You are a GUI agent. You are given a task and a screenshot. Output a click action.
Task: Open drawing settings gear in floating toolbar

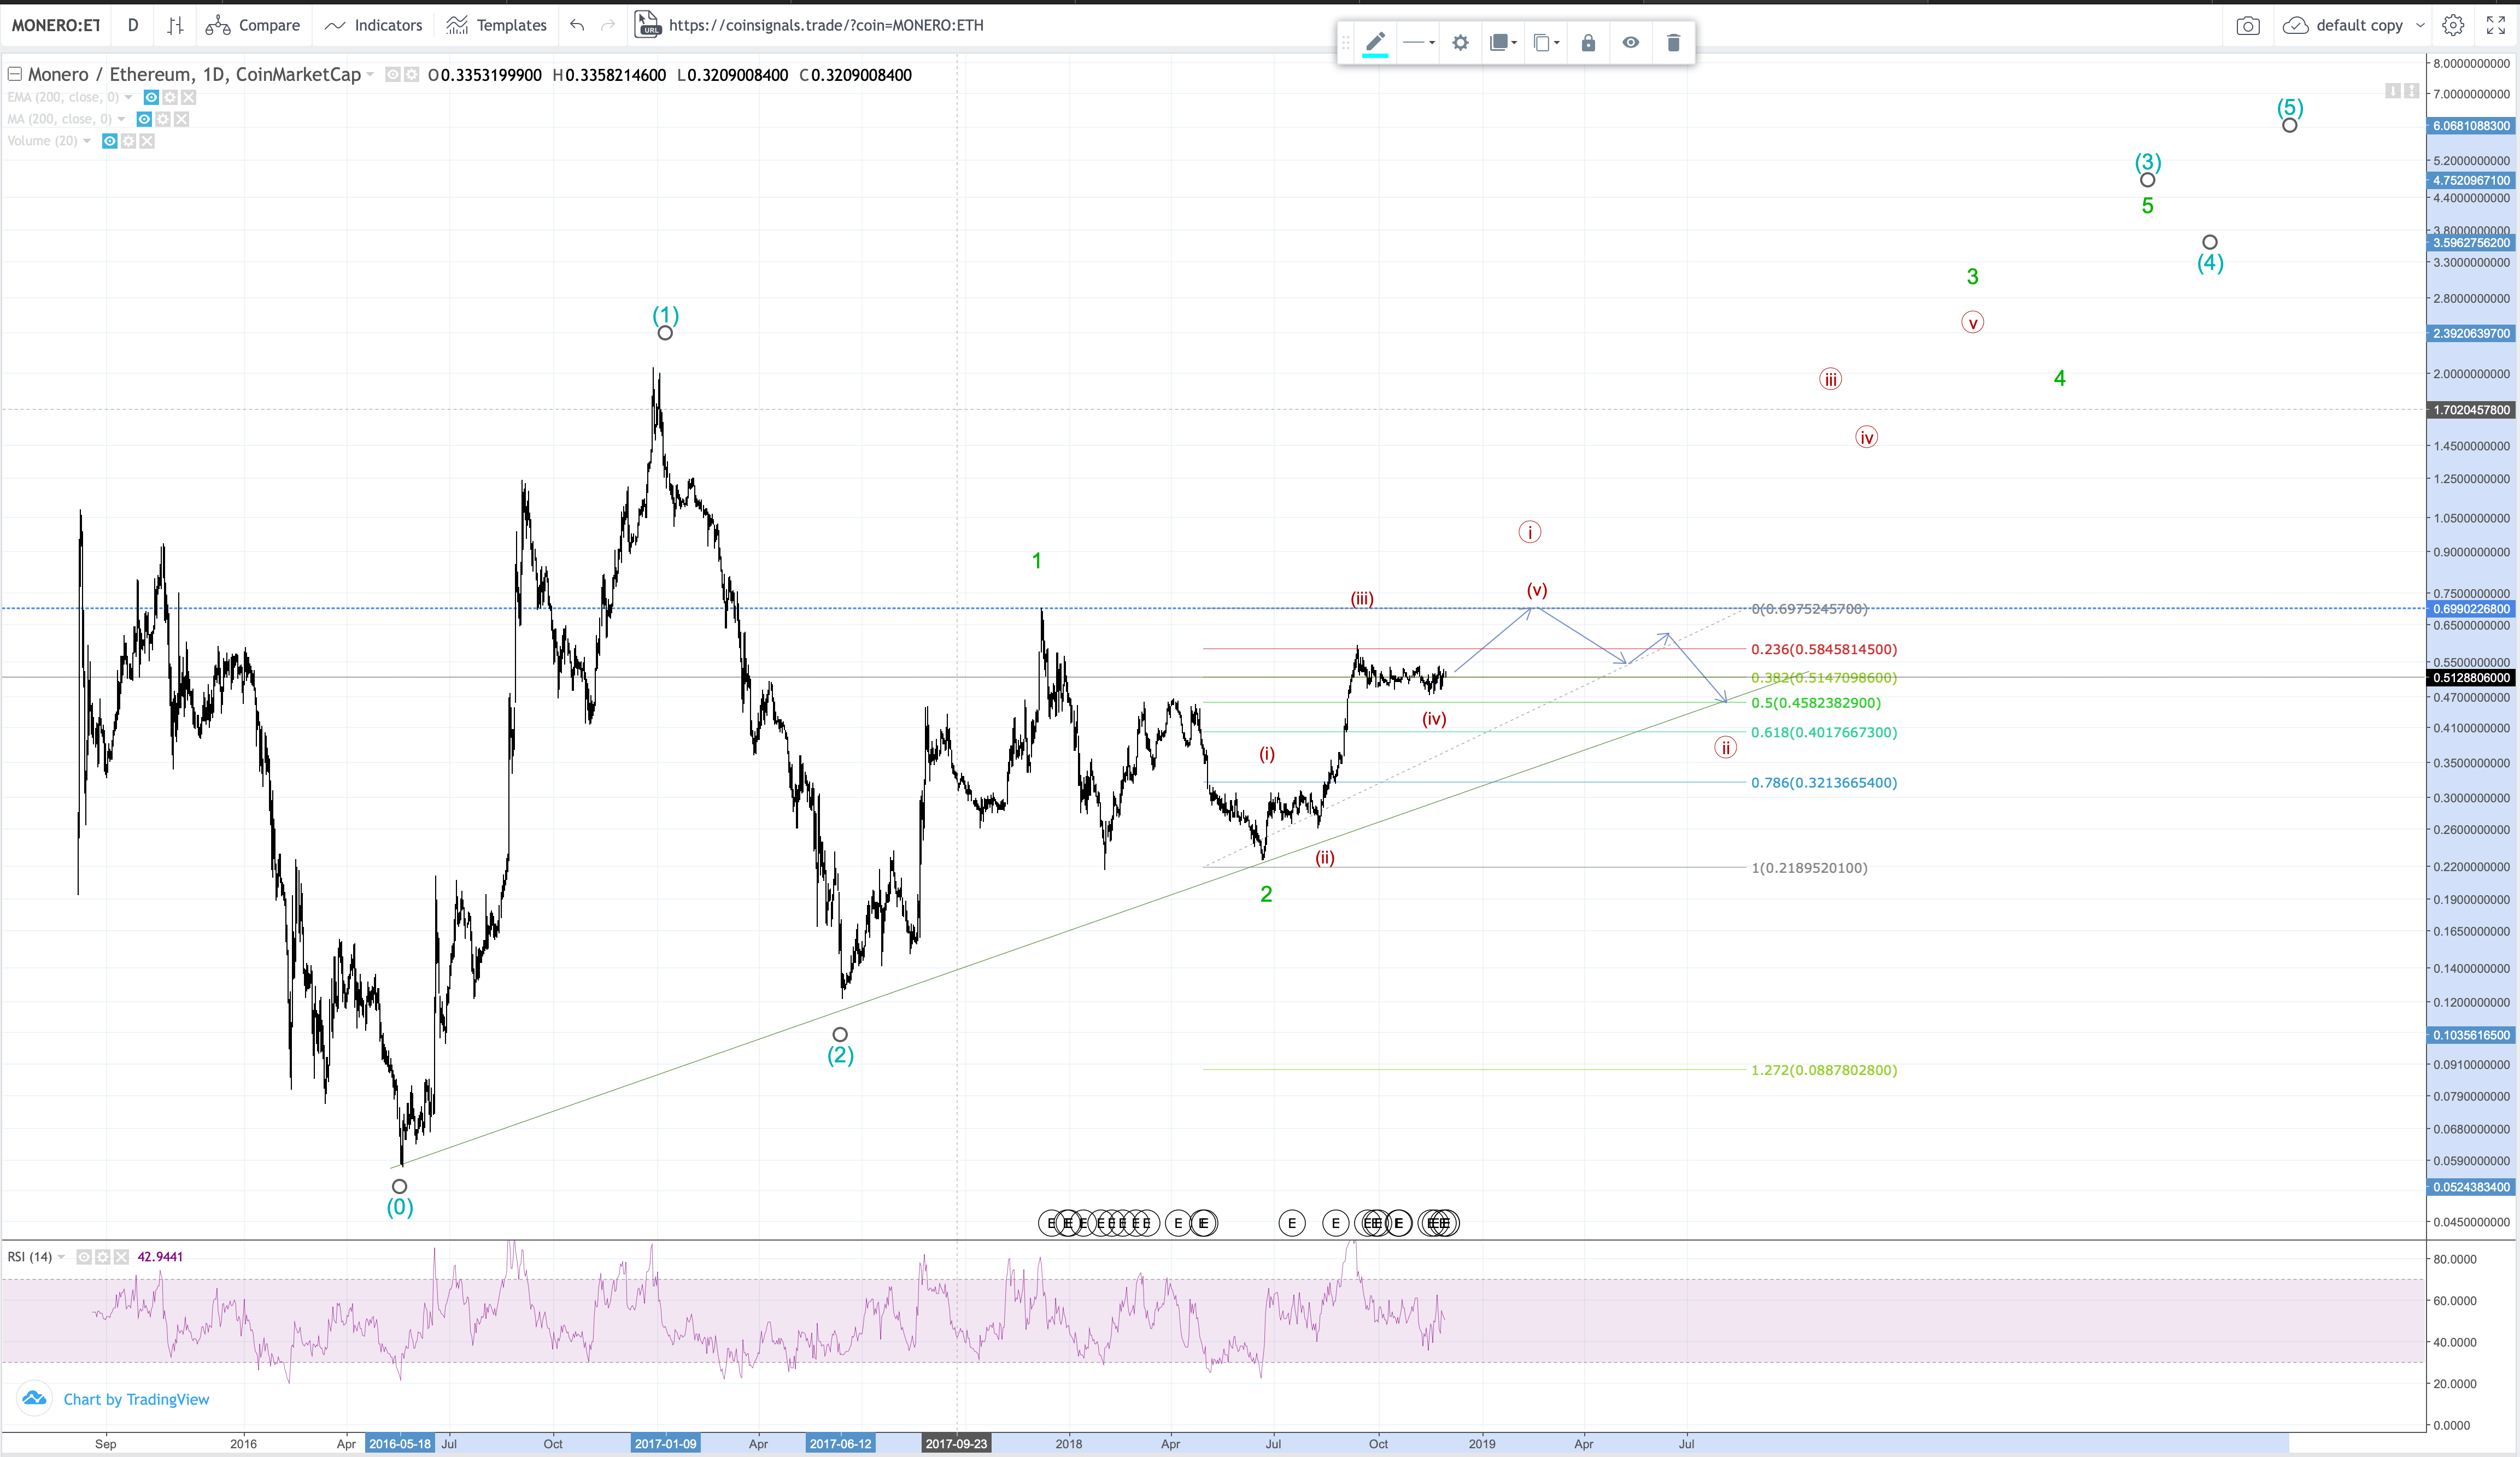click(x=1460, y=42)
